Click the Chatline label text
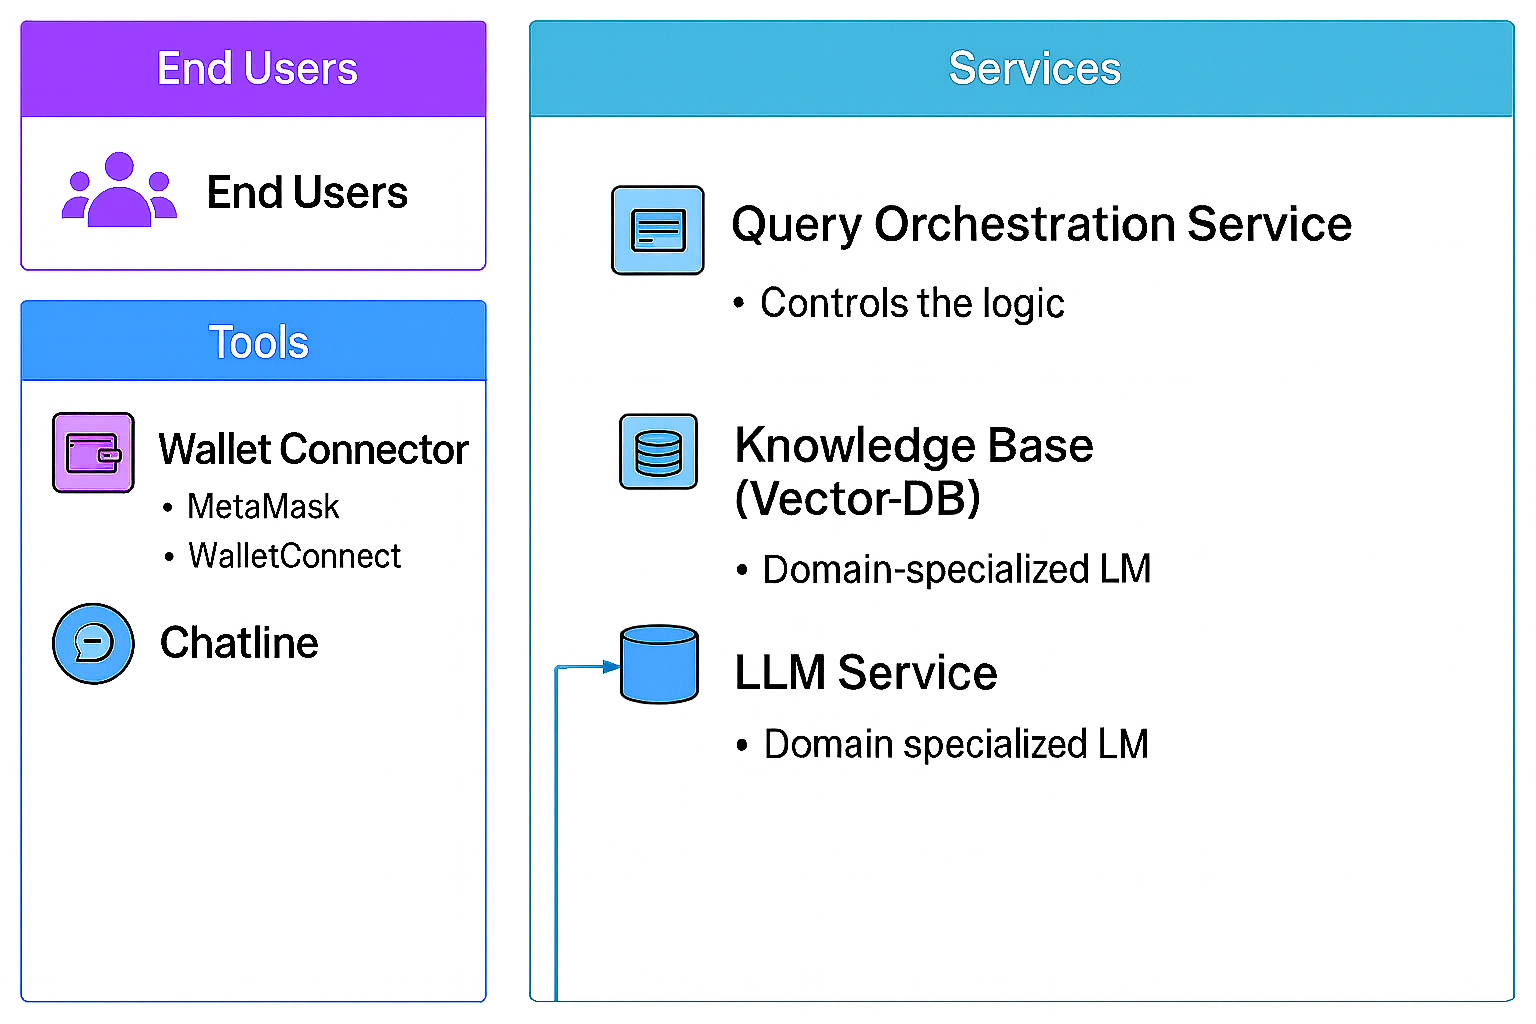The height and width of the screenshot is (1024, 1536). click(239, 643)
